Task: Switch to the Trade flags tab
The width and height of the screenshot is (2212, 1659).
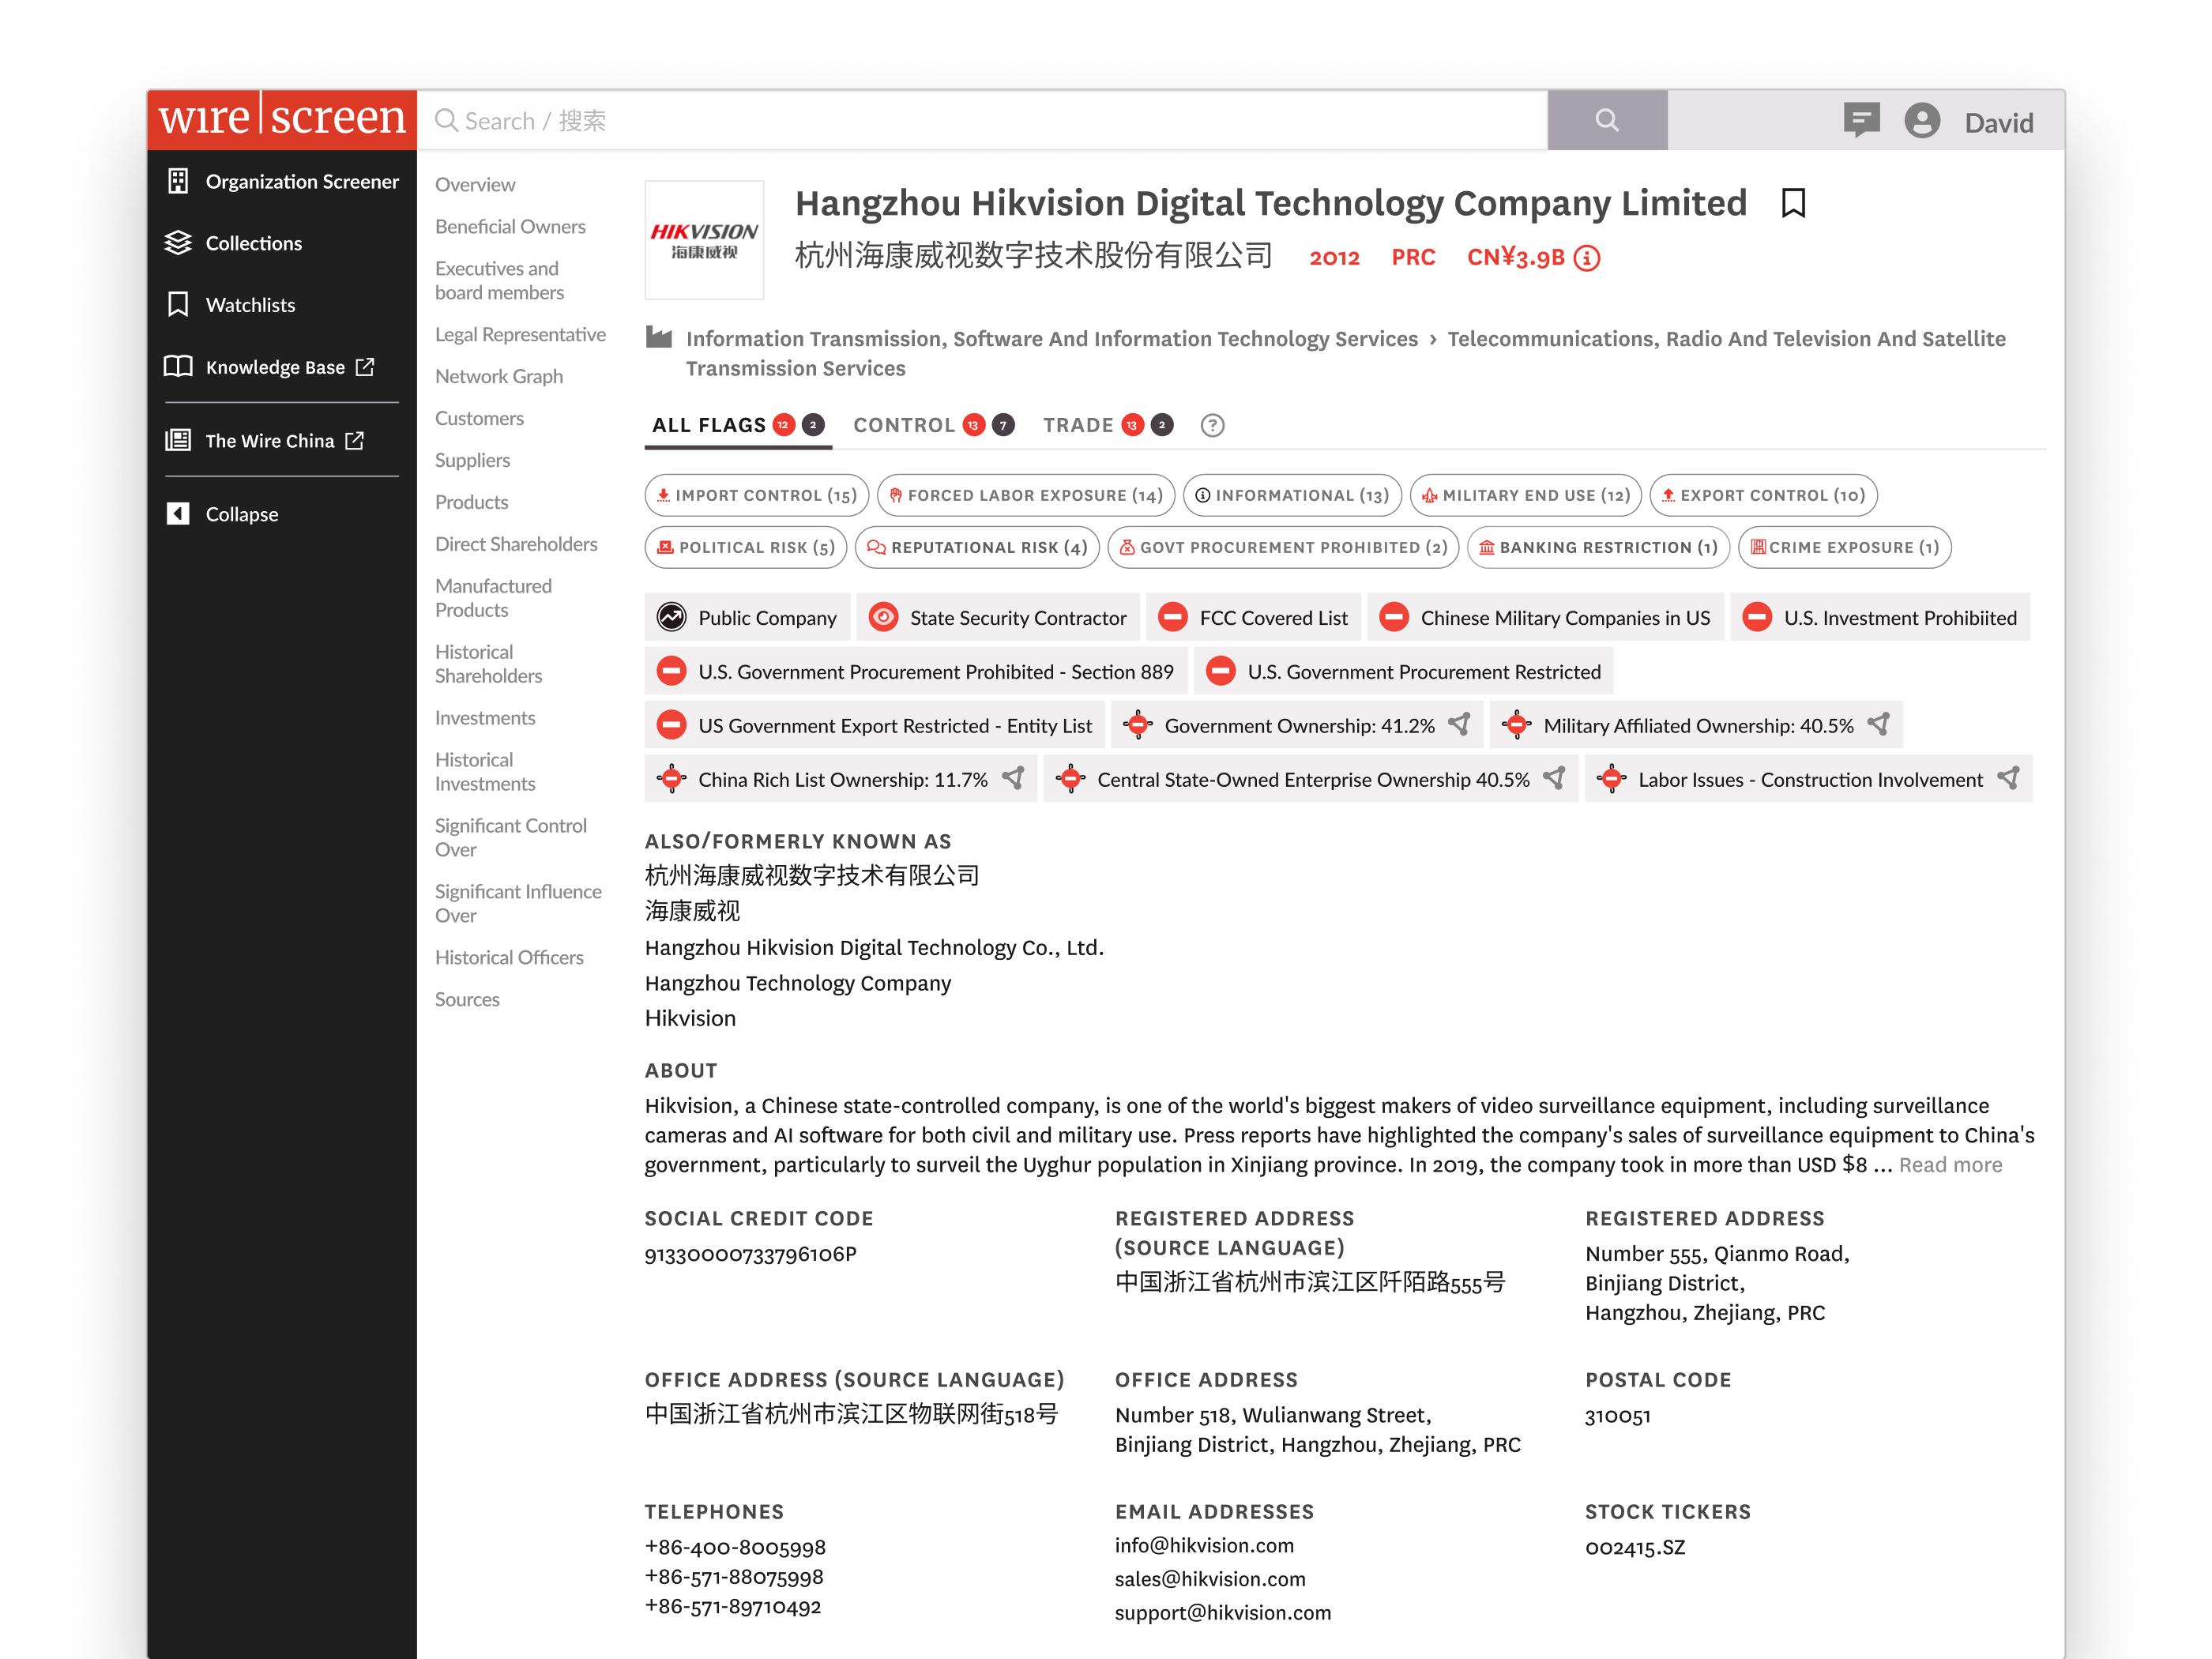Action: [1077, 426]
